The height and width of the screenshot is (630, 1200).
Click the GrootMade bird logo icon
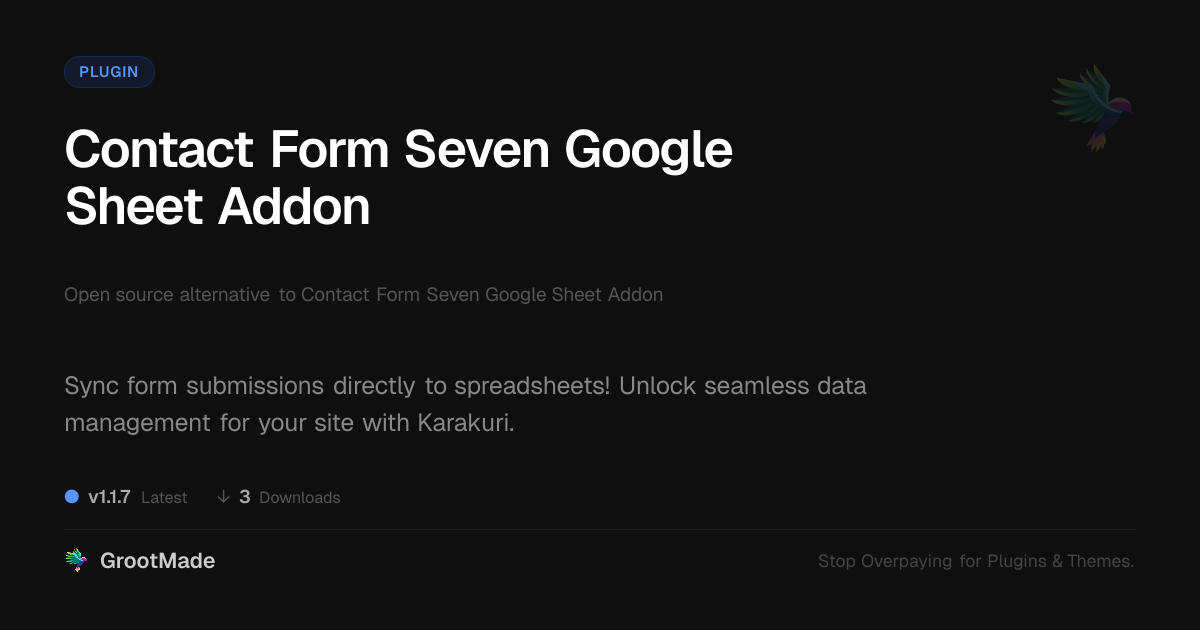[x=75, y=561]
